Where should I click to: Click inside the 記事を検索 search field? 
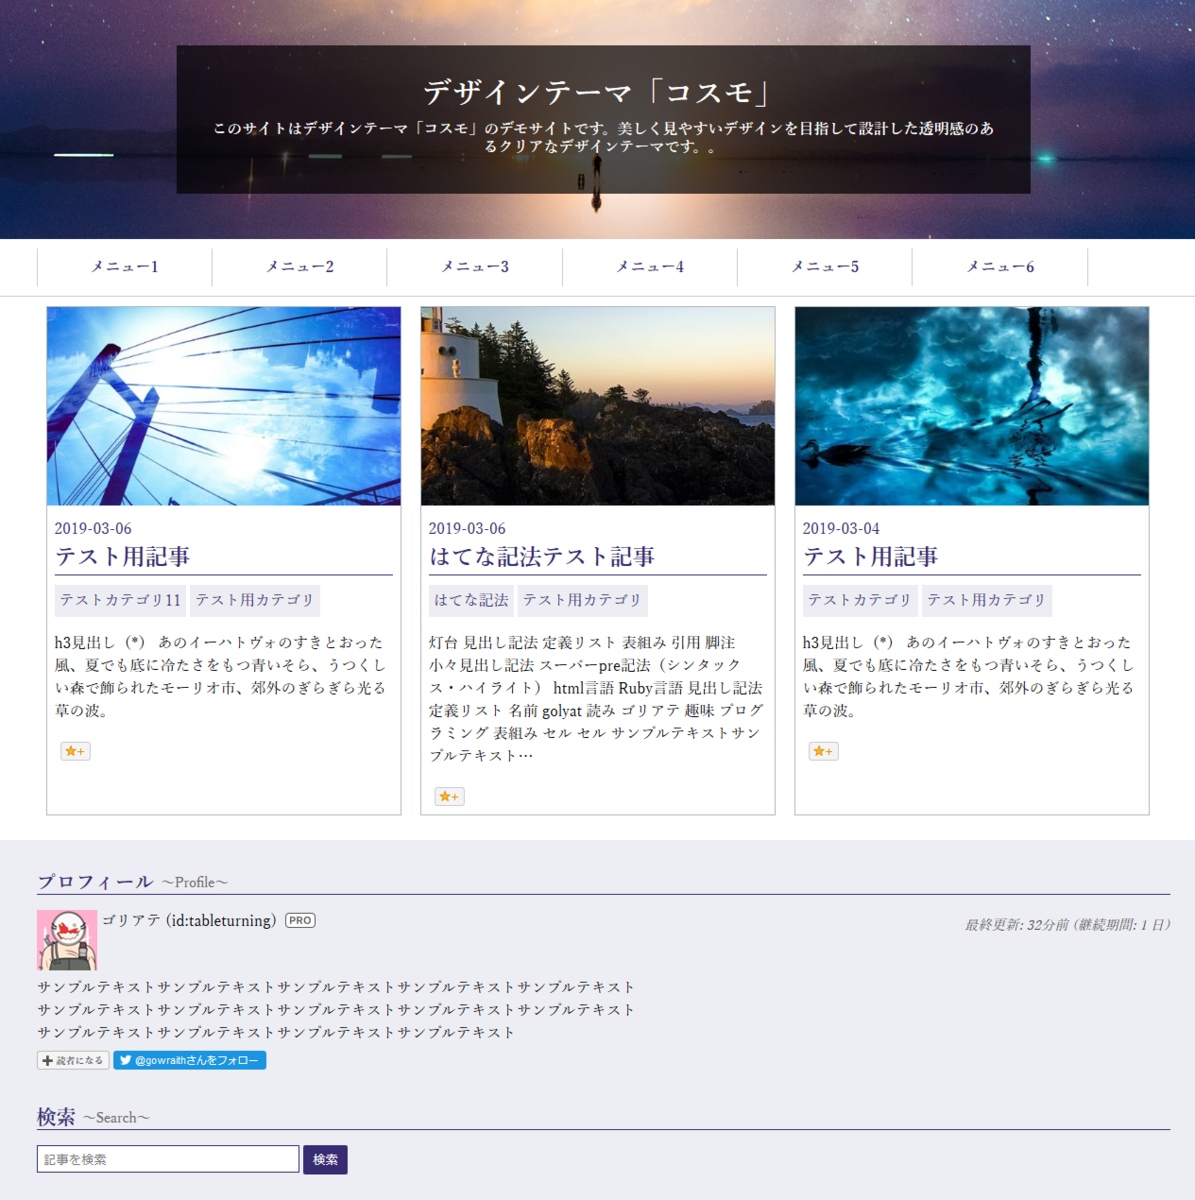pos(166,1158)
